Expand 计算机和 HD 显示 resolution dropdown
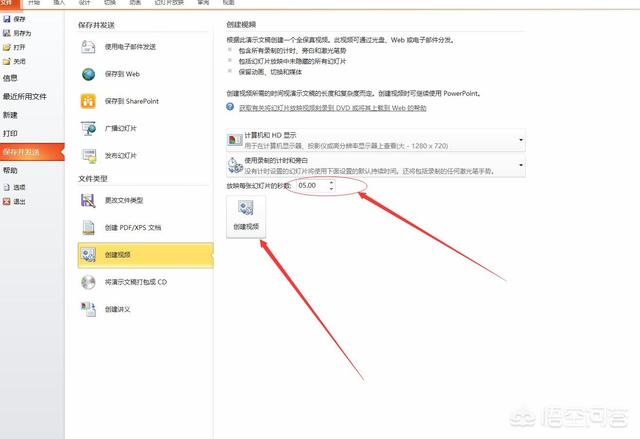Screen dimensions: 640x439 pos(520,141)
